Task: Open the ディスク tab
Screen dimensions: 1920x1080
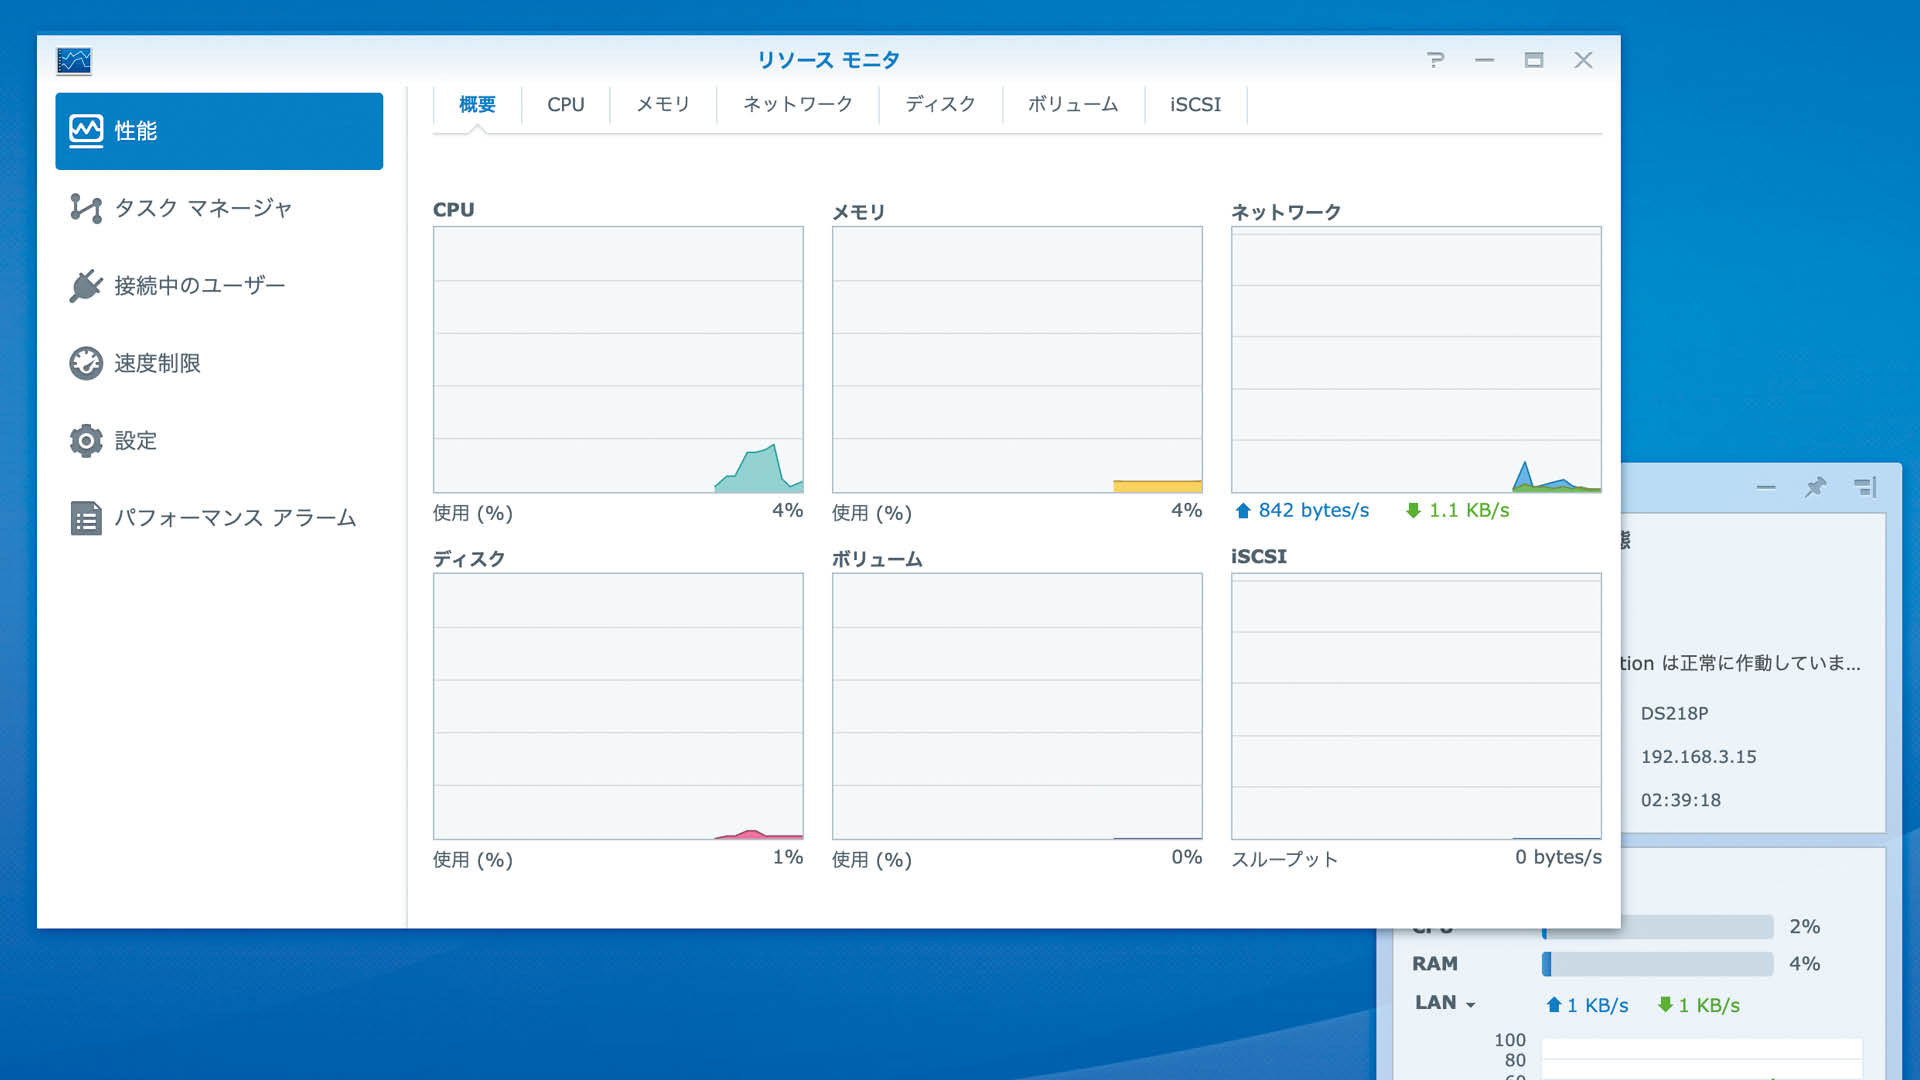Action: [940, 104]
